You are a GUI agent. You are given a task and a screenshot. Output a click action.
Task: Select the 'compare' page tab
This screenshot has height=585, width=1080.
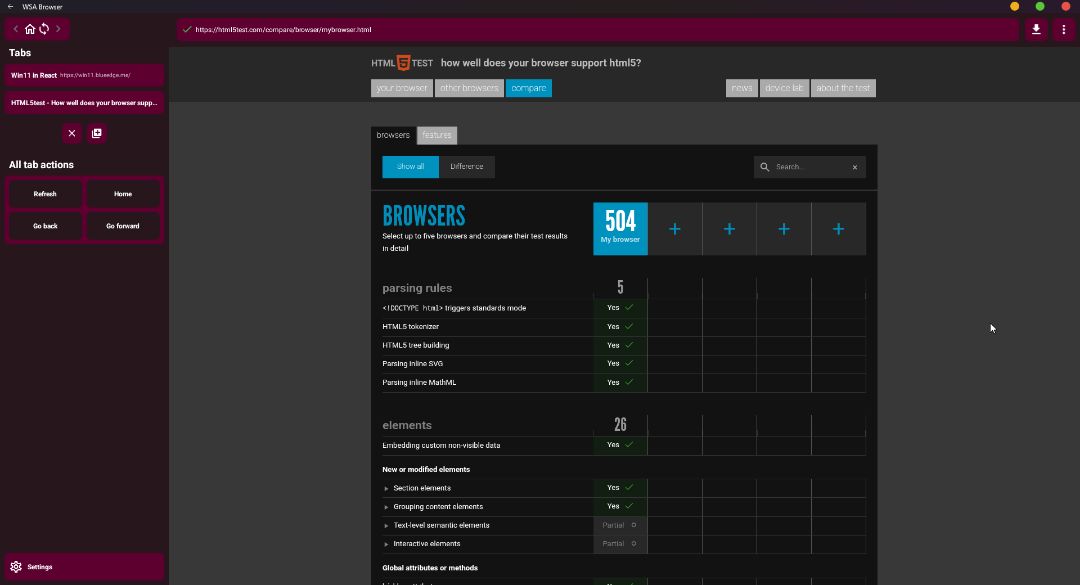click(529, 88)
